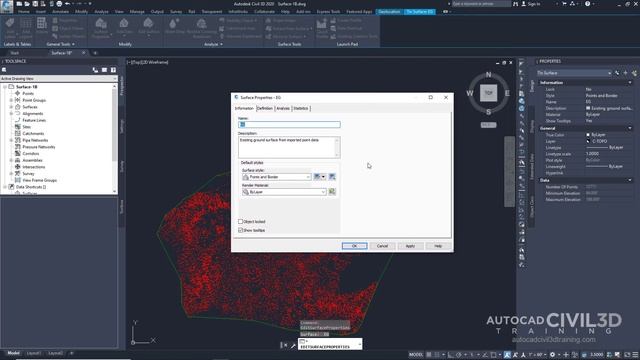This screenshot has height=360, width=640.
Task: Expand the Point Groups tree node
Action: tap(11, 100)
